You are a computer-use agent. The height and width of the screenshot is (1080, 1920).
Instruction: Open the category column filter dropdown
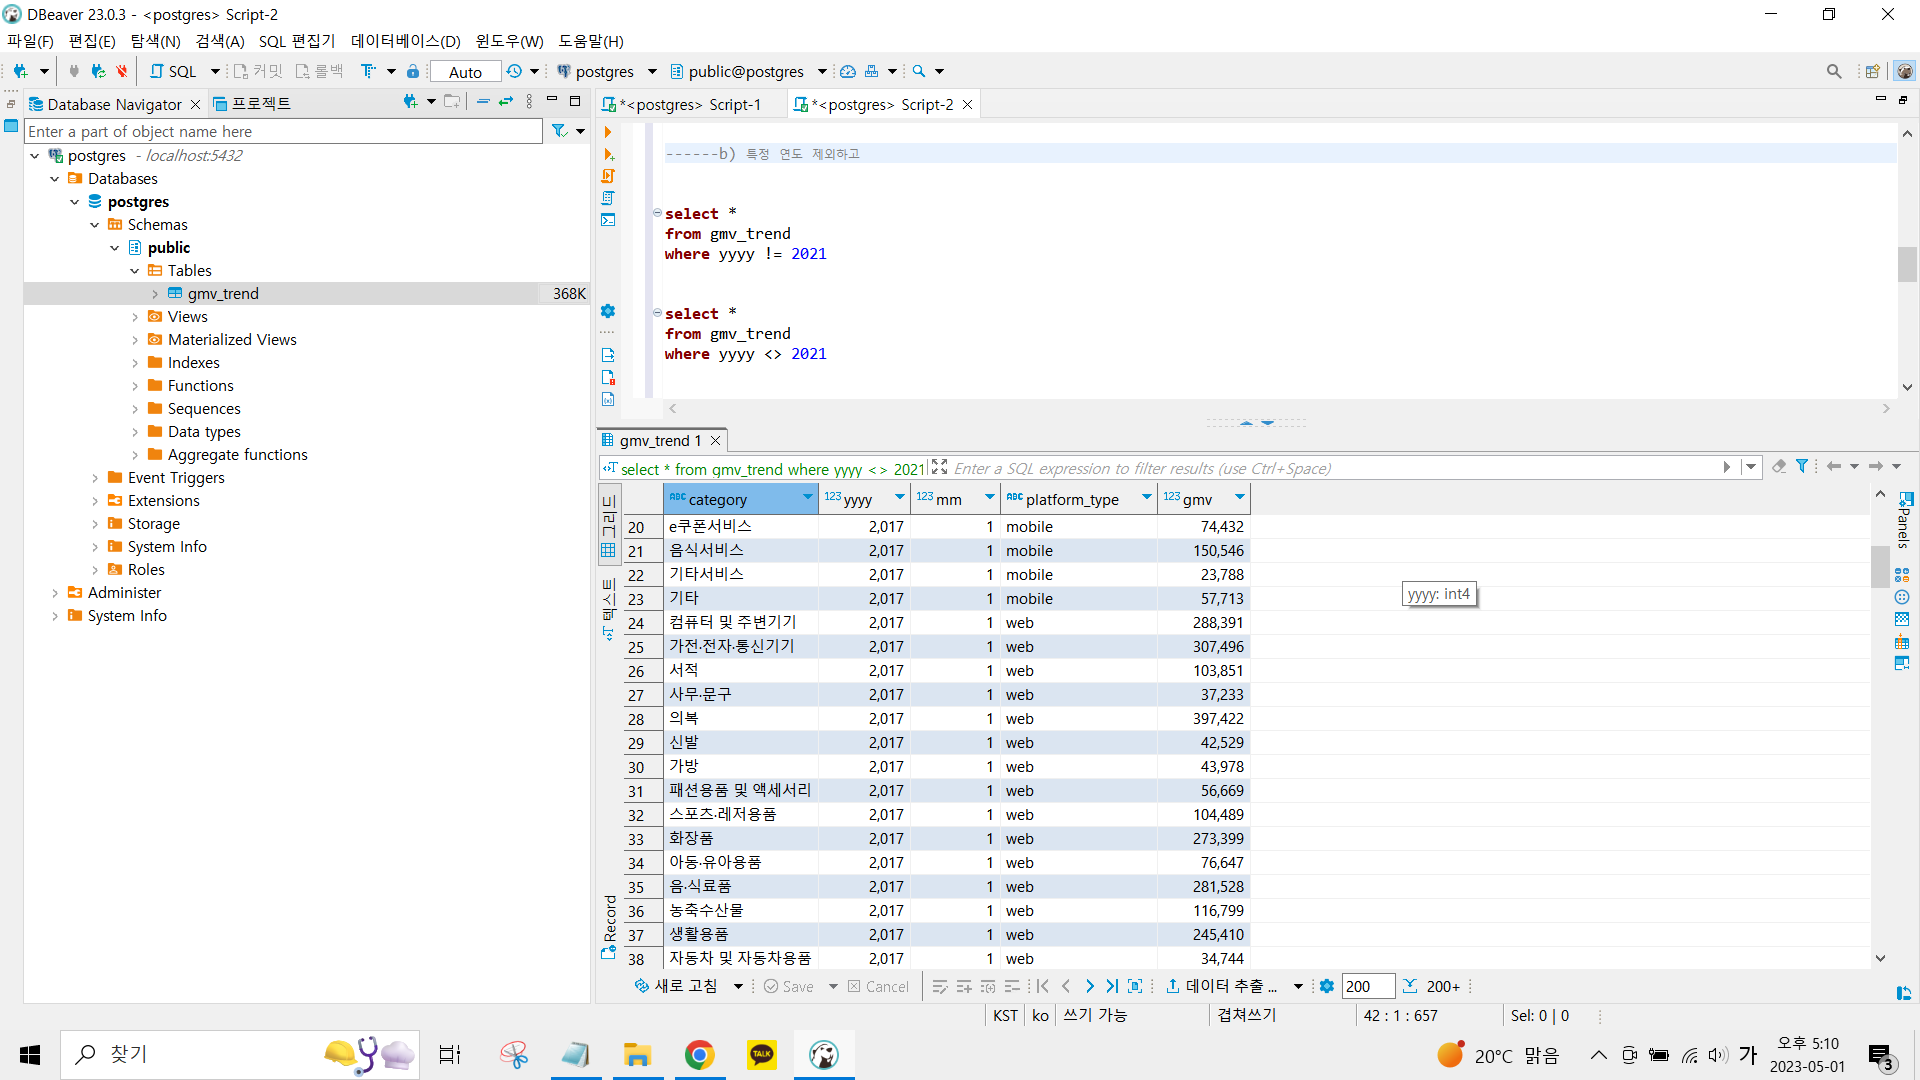807,498
